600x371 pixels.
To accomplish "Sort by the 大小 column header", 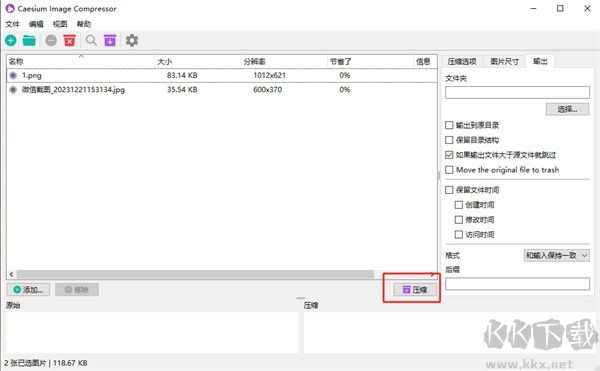I will pyautogui.click(x=198, y=62).
